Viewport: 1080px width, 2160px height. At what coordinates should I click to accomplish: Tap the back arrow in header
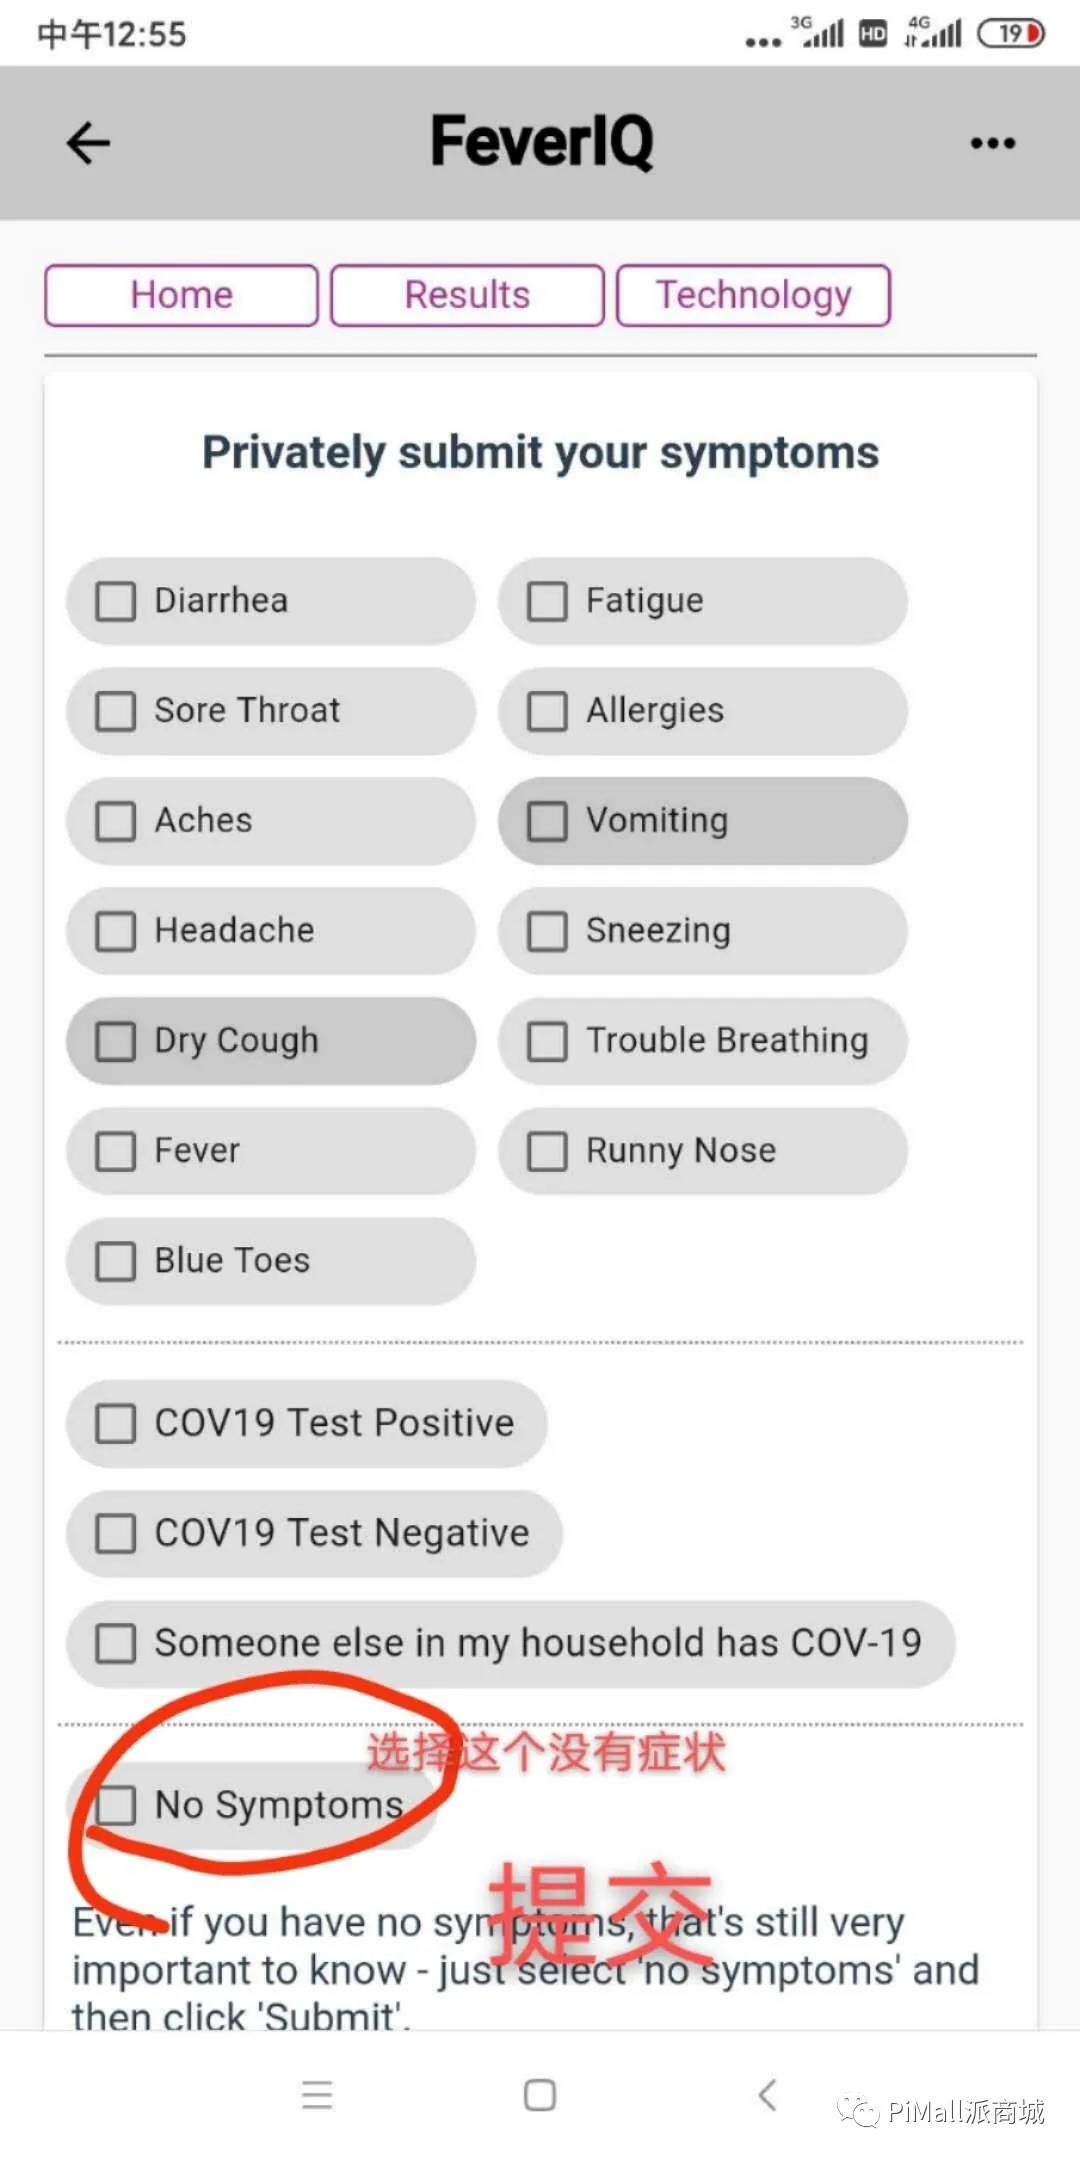point(88,143)
